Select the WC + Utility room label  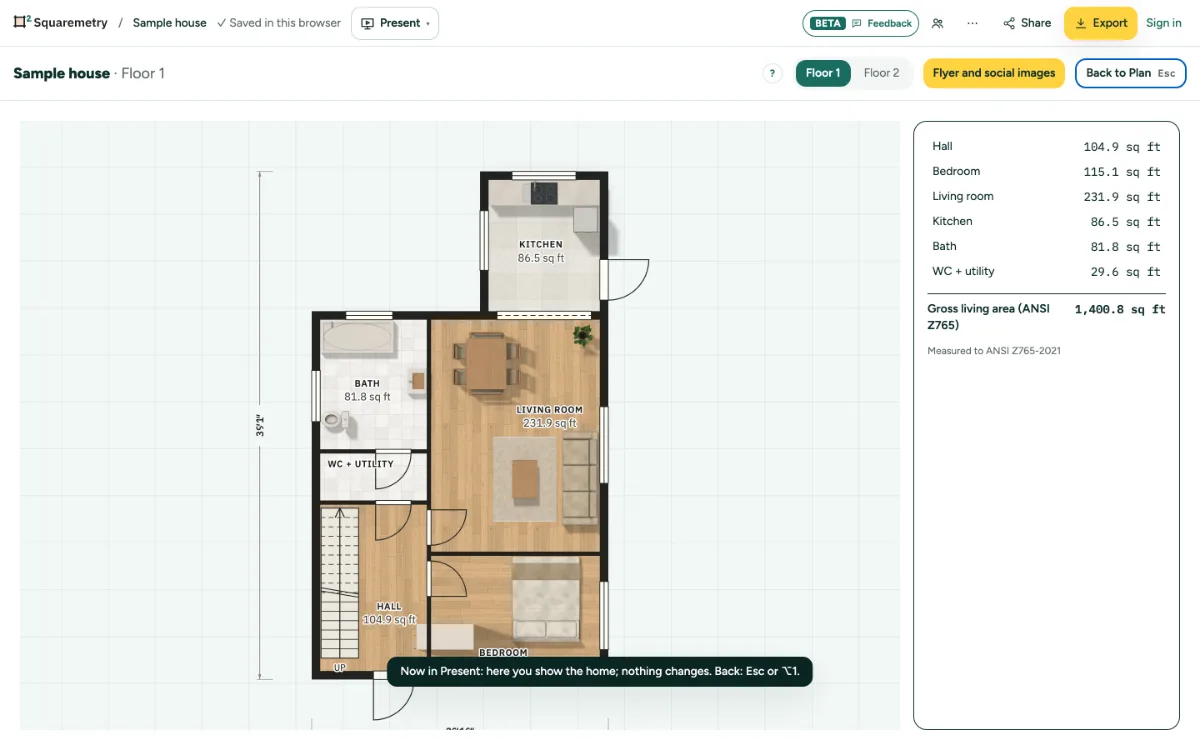[361, 464]
